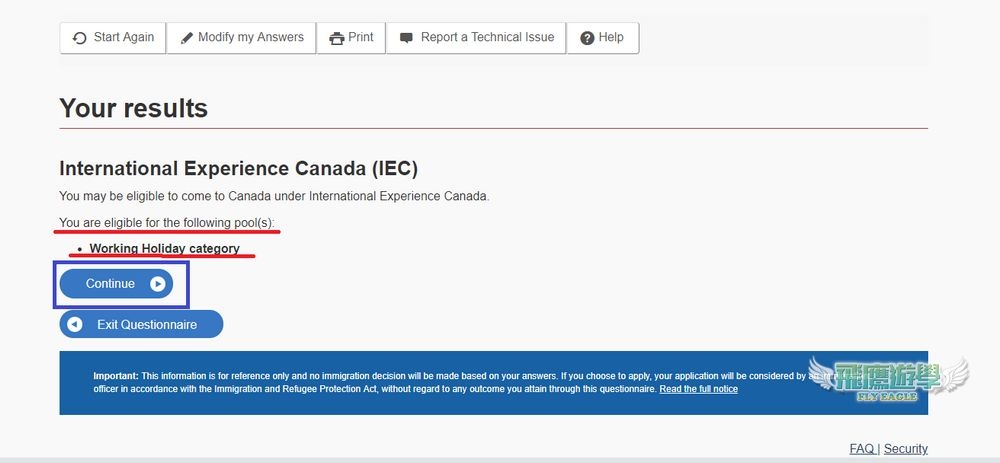Continue to the next step

point(116,284)
